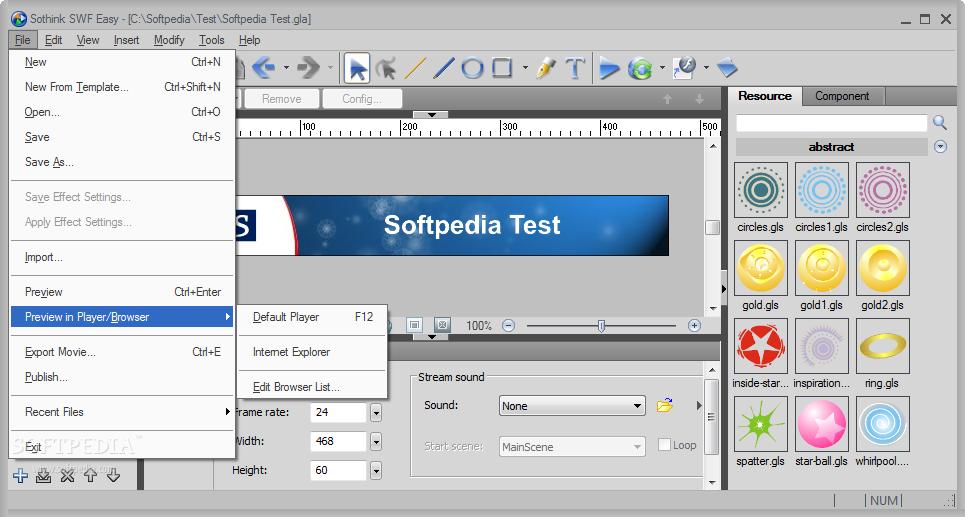Collapse the Resource panel side arrow
The height and width of the screenshot is (517, 965).
click(724, 289)
